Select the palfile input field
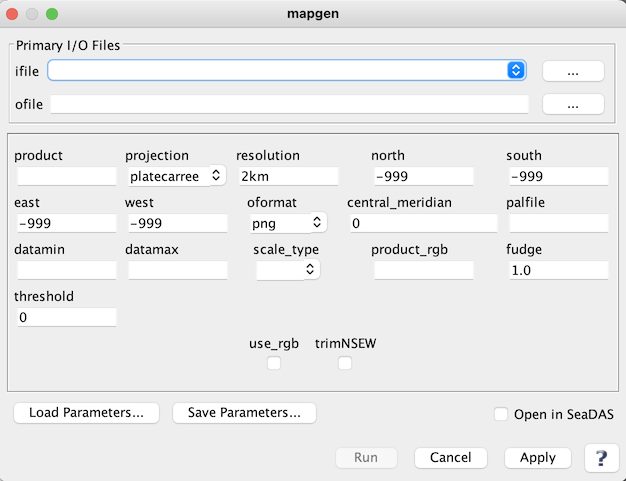626x481 pixels. [x=558, y=222]
